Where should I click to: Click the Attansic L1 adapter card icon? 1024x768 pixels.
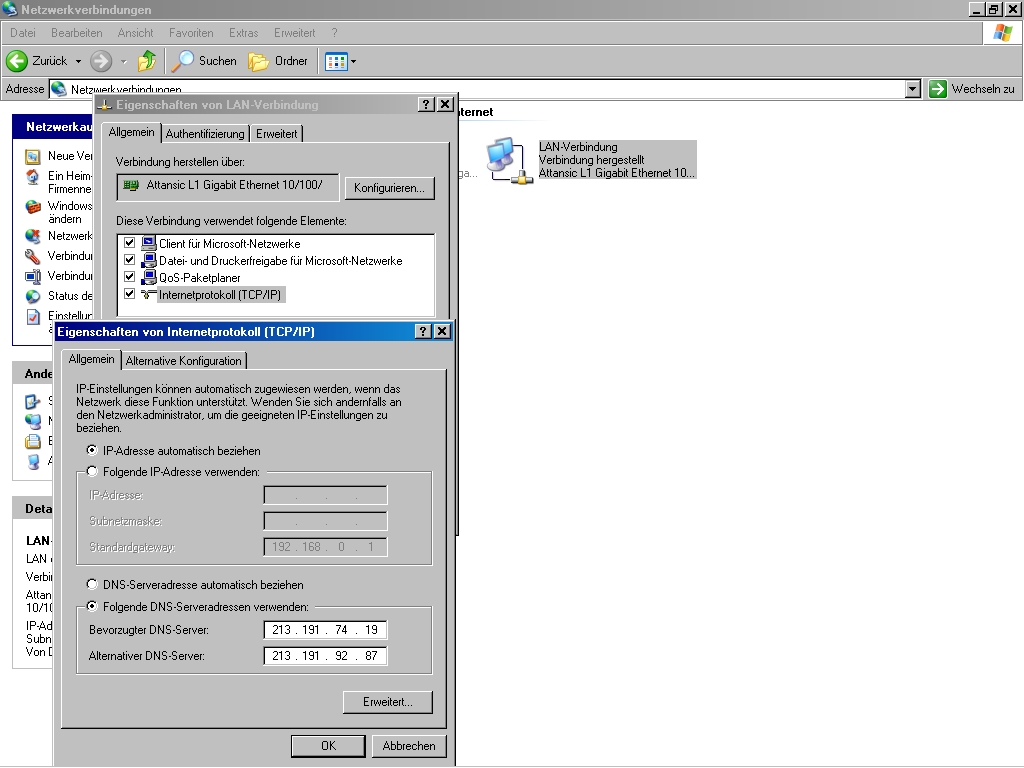(131, 185)
